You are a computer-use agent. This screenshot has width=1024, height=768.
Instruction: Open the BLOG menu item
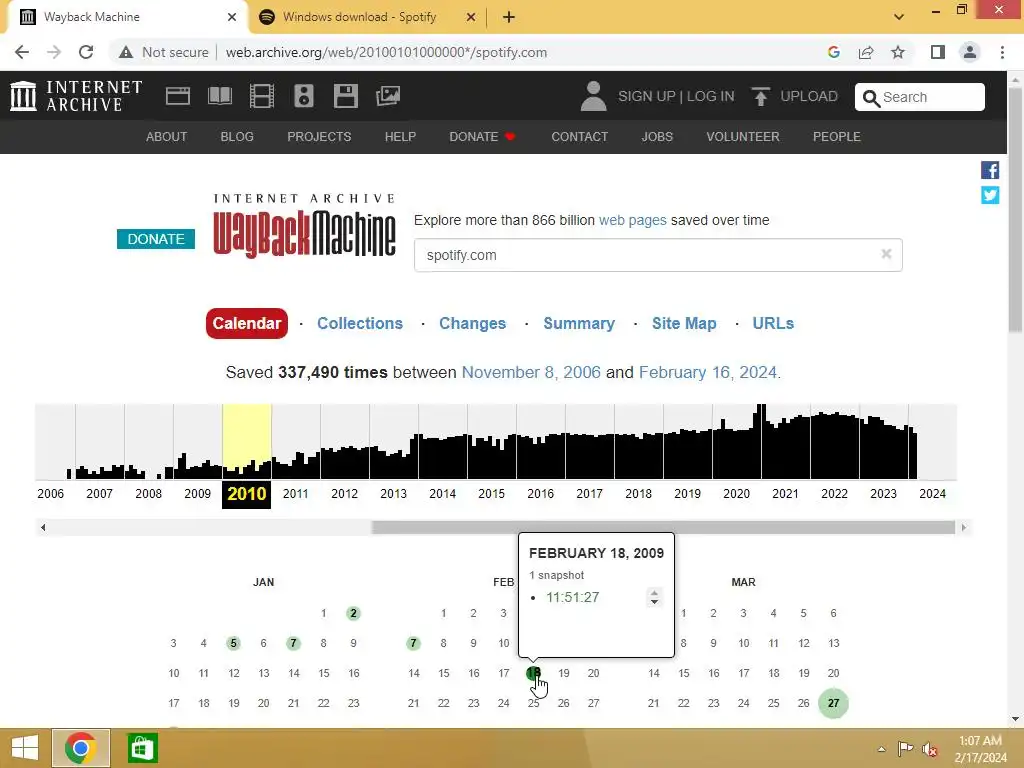[x=237, y=136]
